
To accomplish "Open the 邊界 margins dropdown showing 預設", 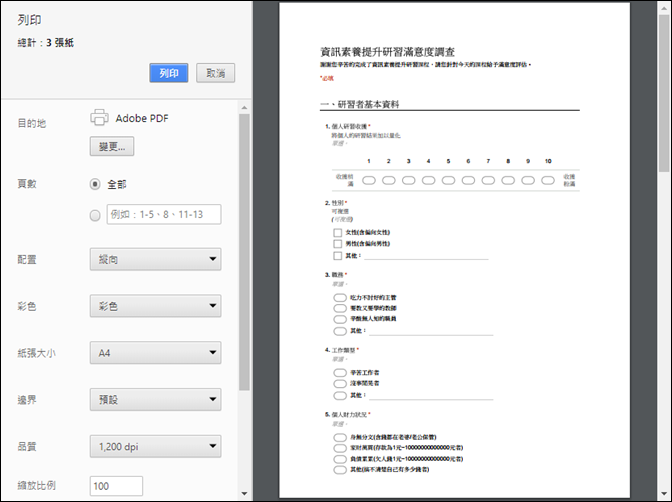I will point(156,399).
